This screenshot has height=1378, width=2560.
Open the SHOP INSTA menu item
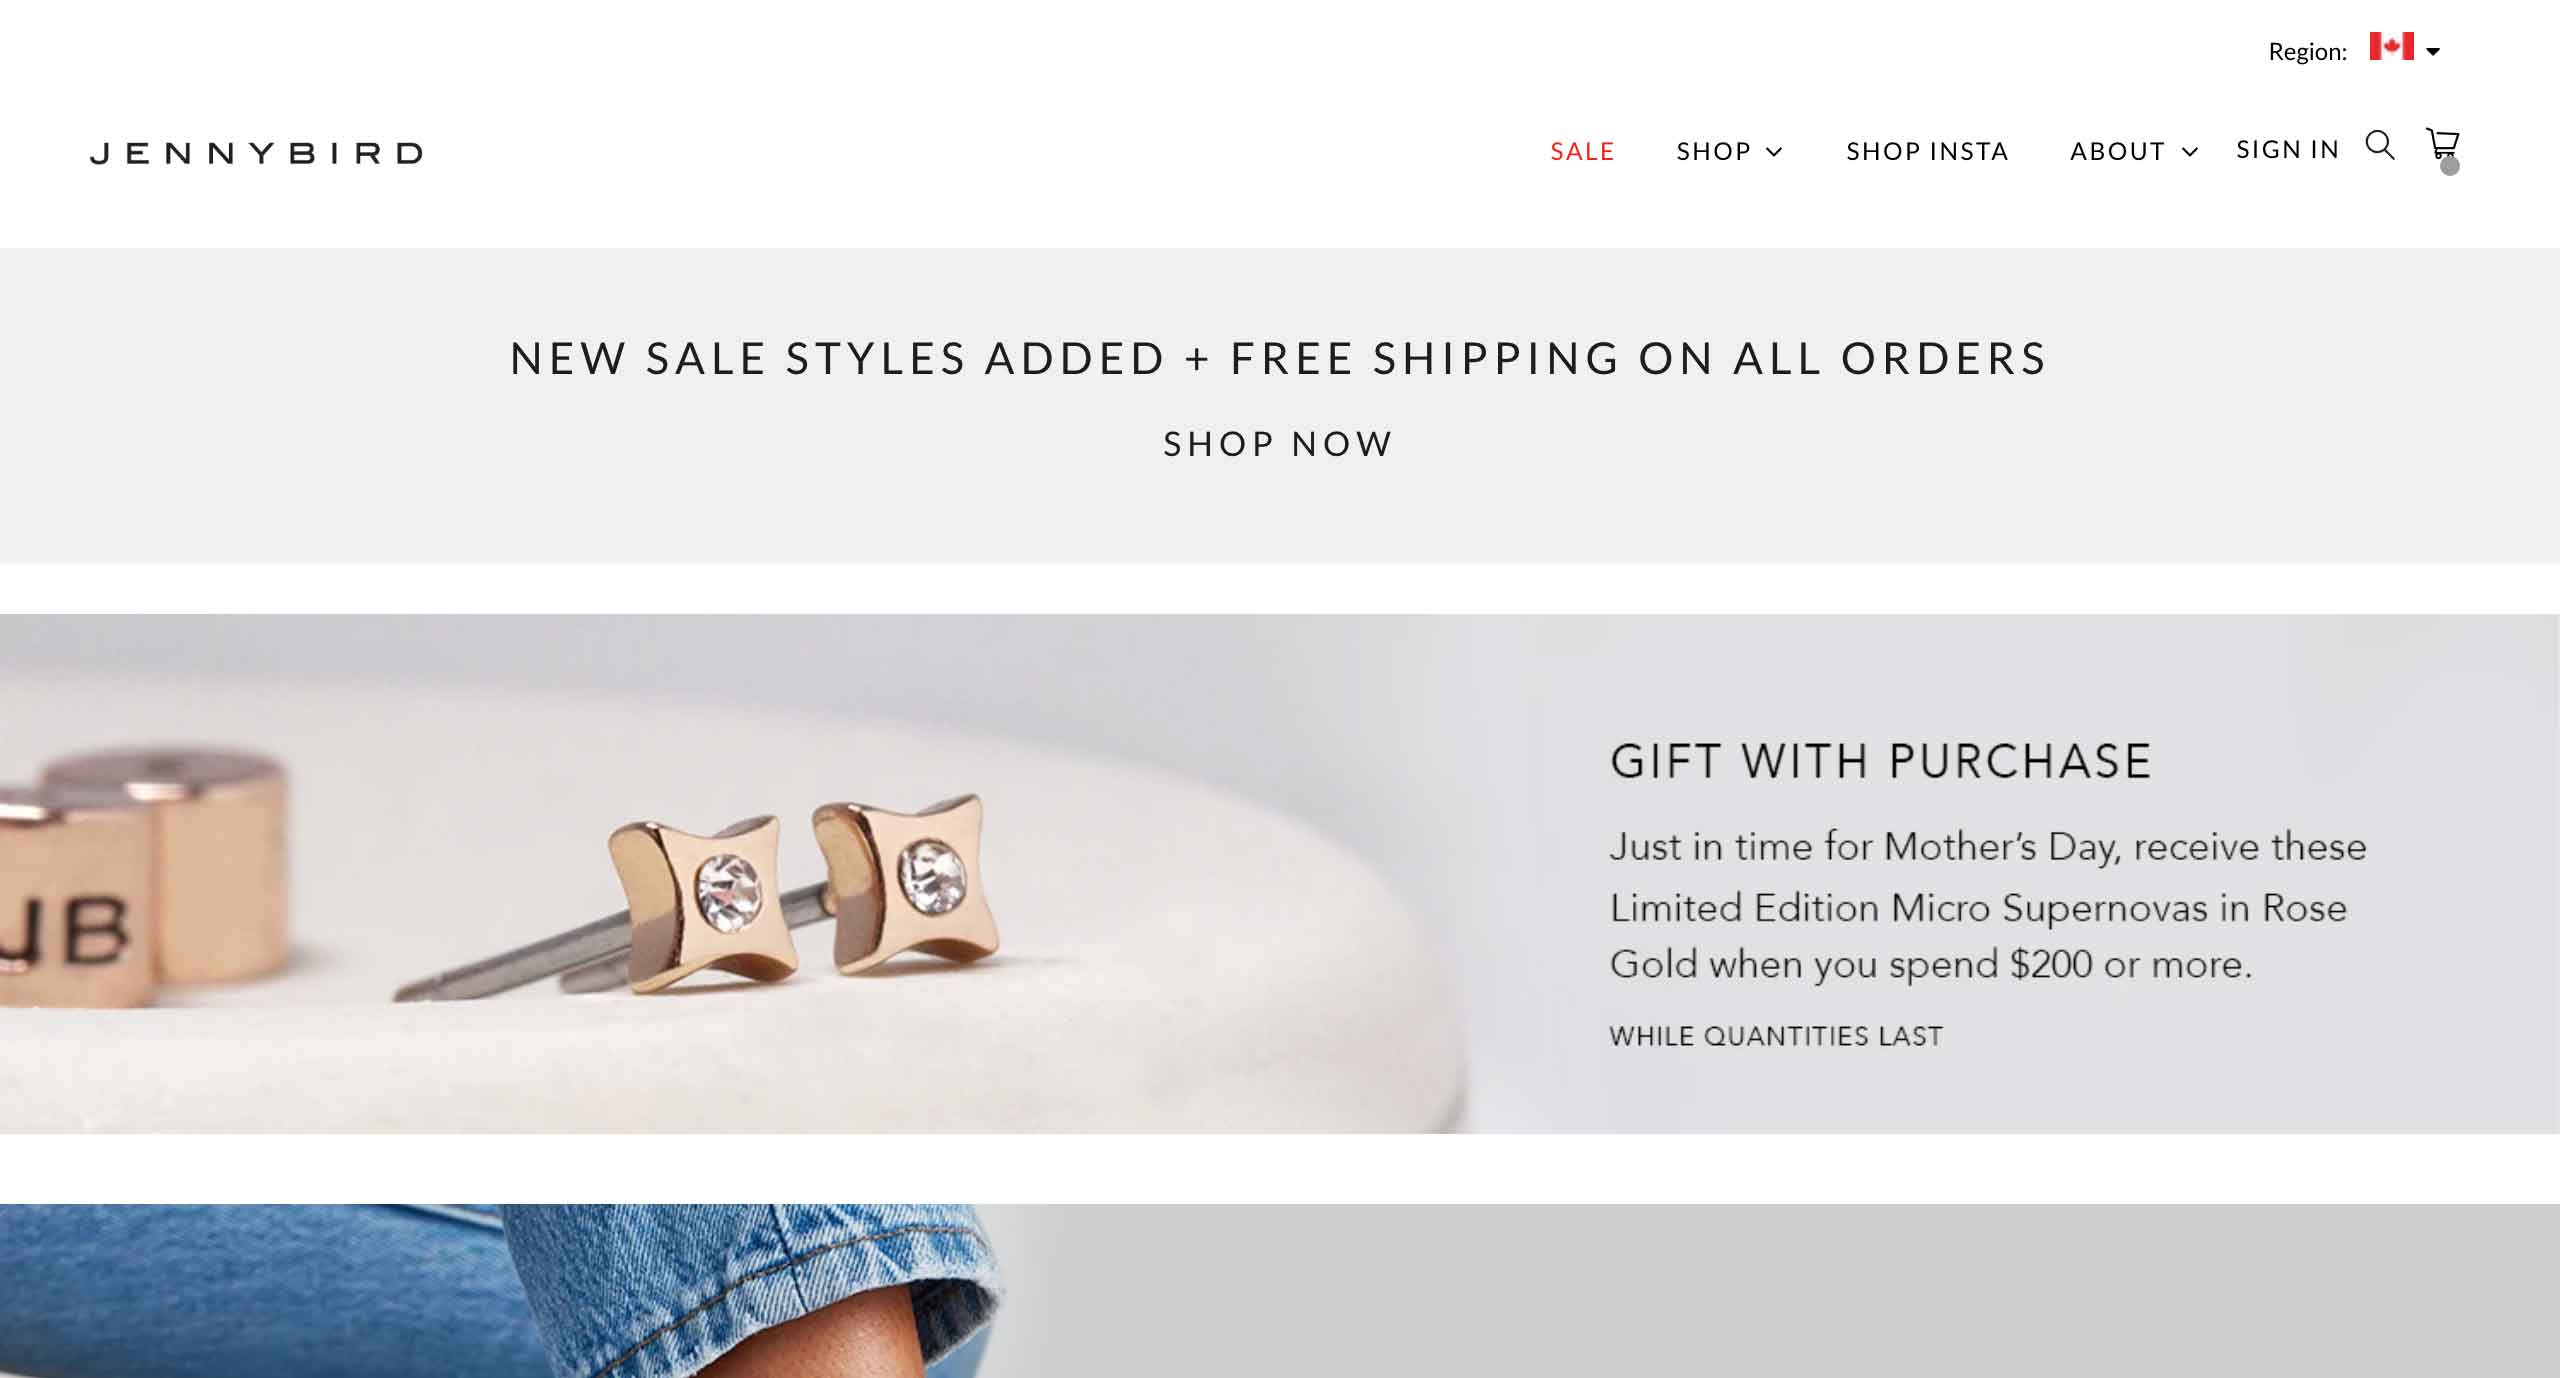[1927, 151]
